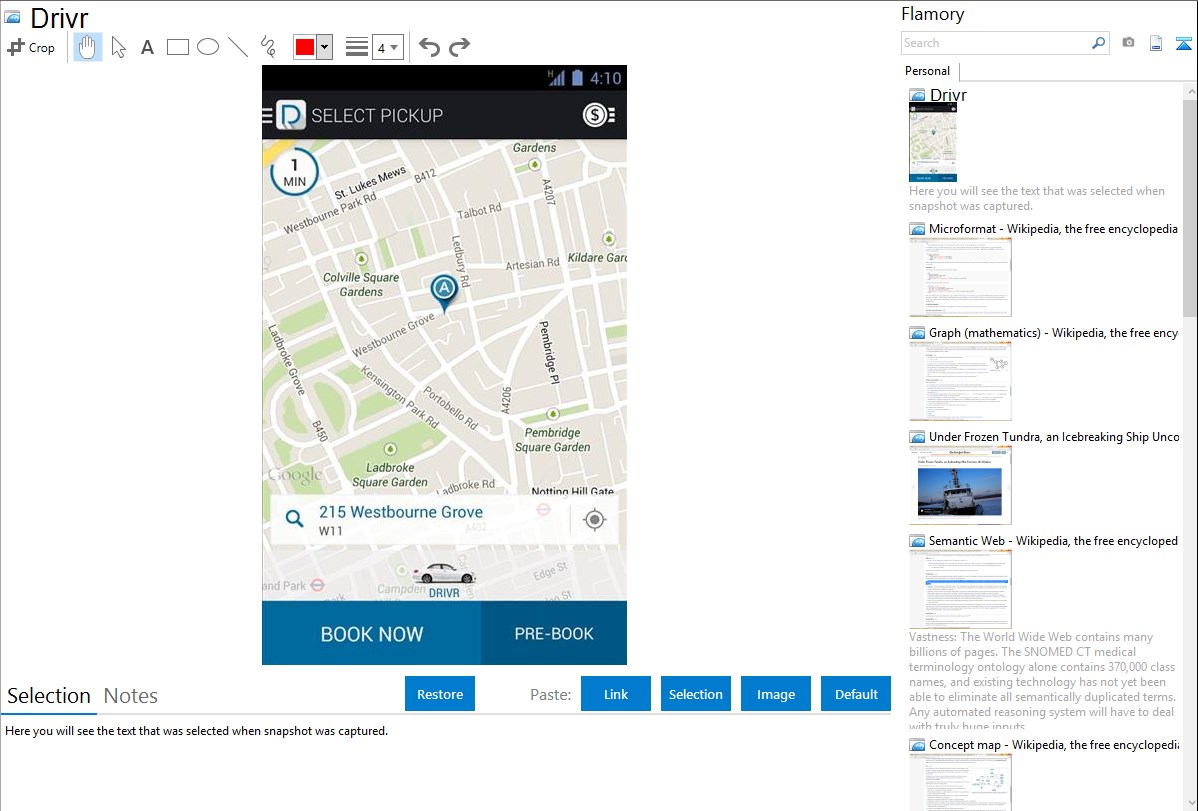Click the 1 MIN arrival time badge
The width and height of the screenshot is (1198, 811).
point(294,173)
